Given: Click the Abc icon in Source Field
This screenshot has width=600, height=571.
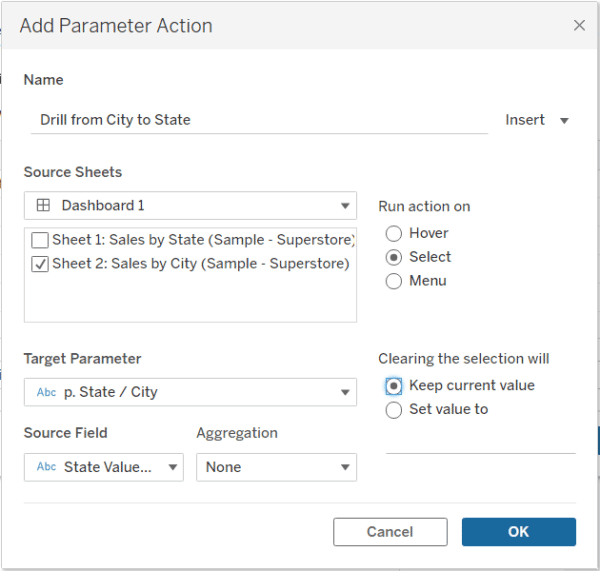Looking at the screenshot, I should [x=46, y=467].
